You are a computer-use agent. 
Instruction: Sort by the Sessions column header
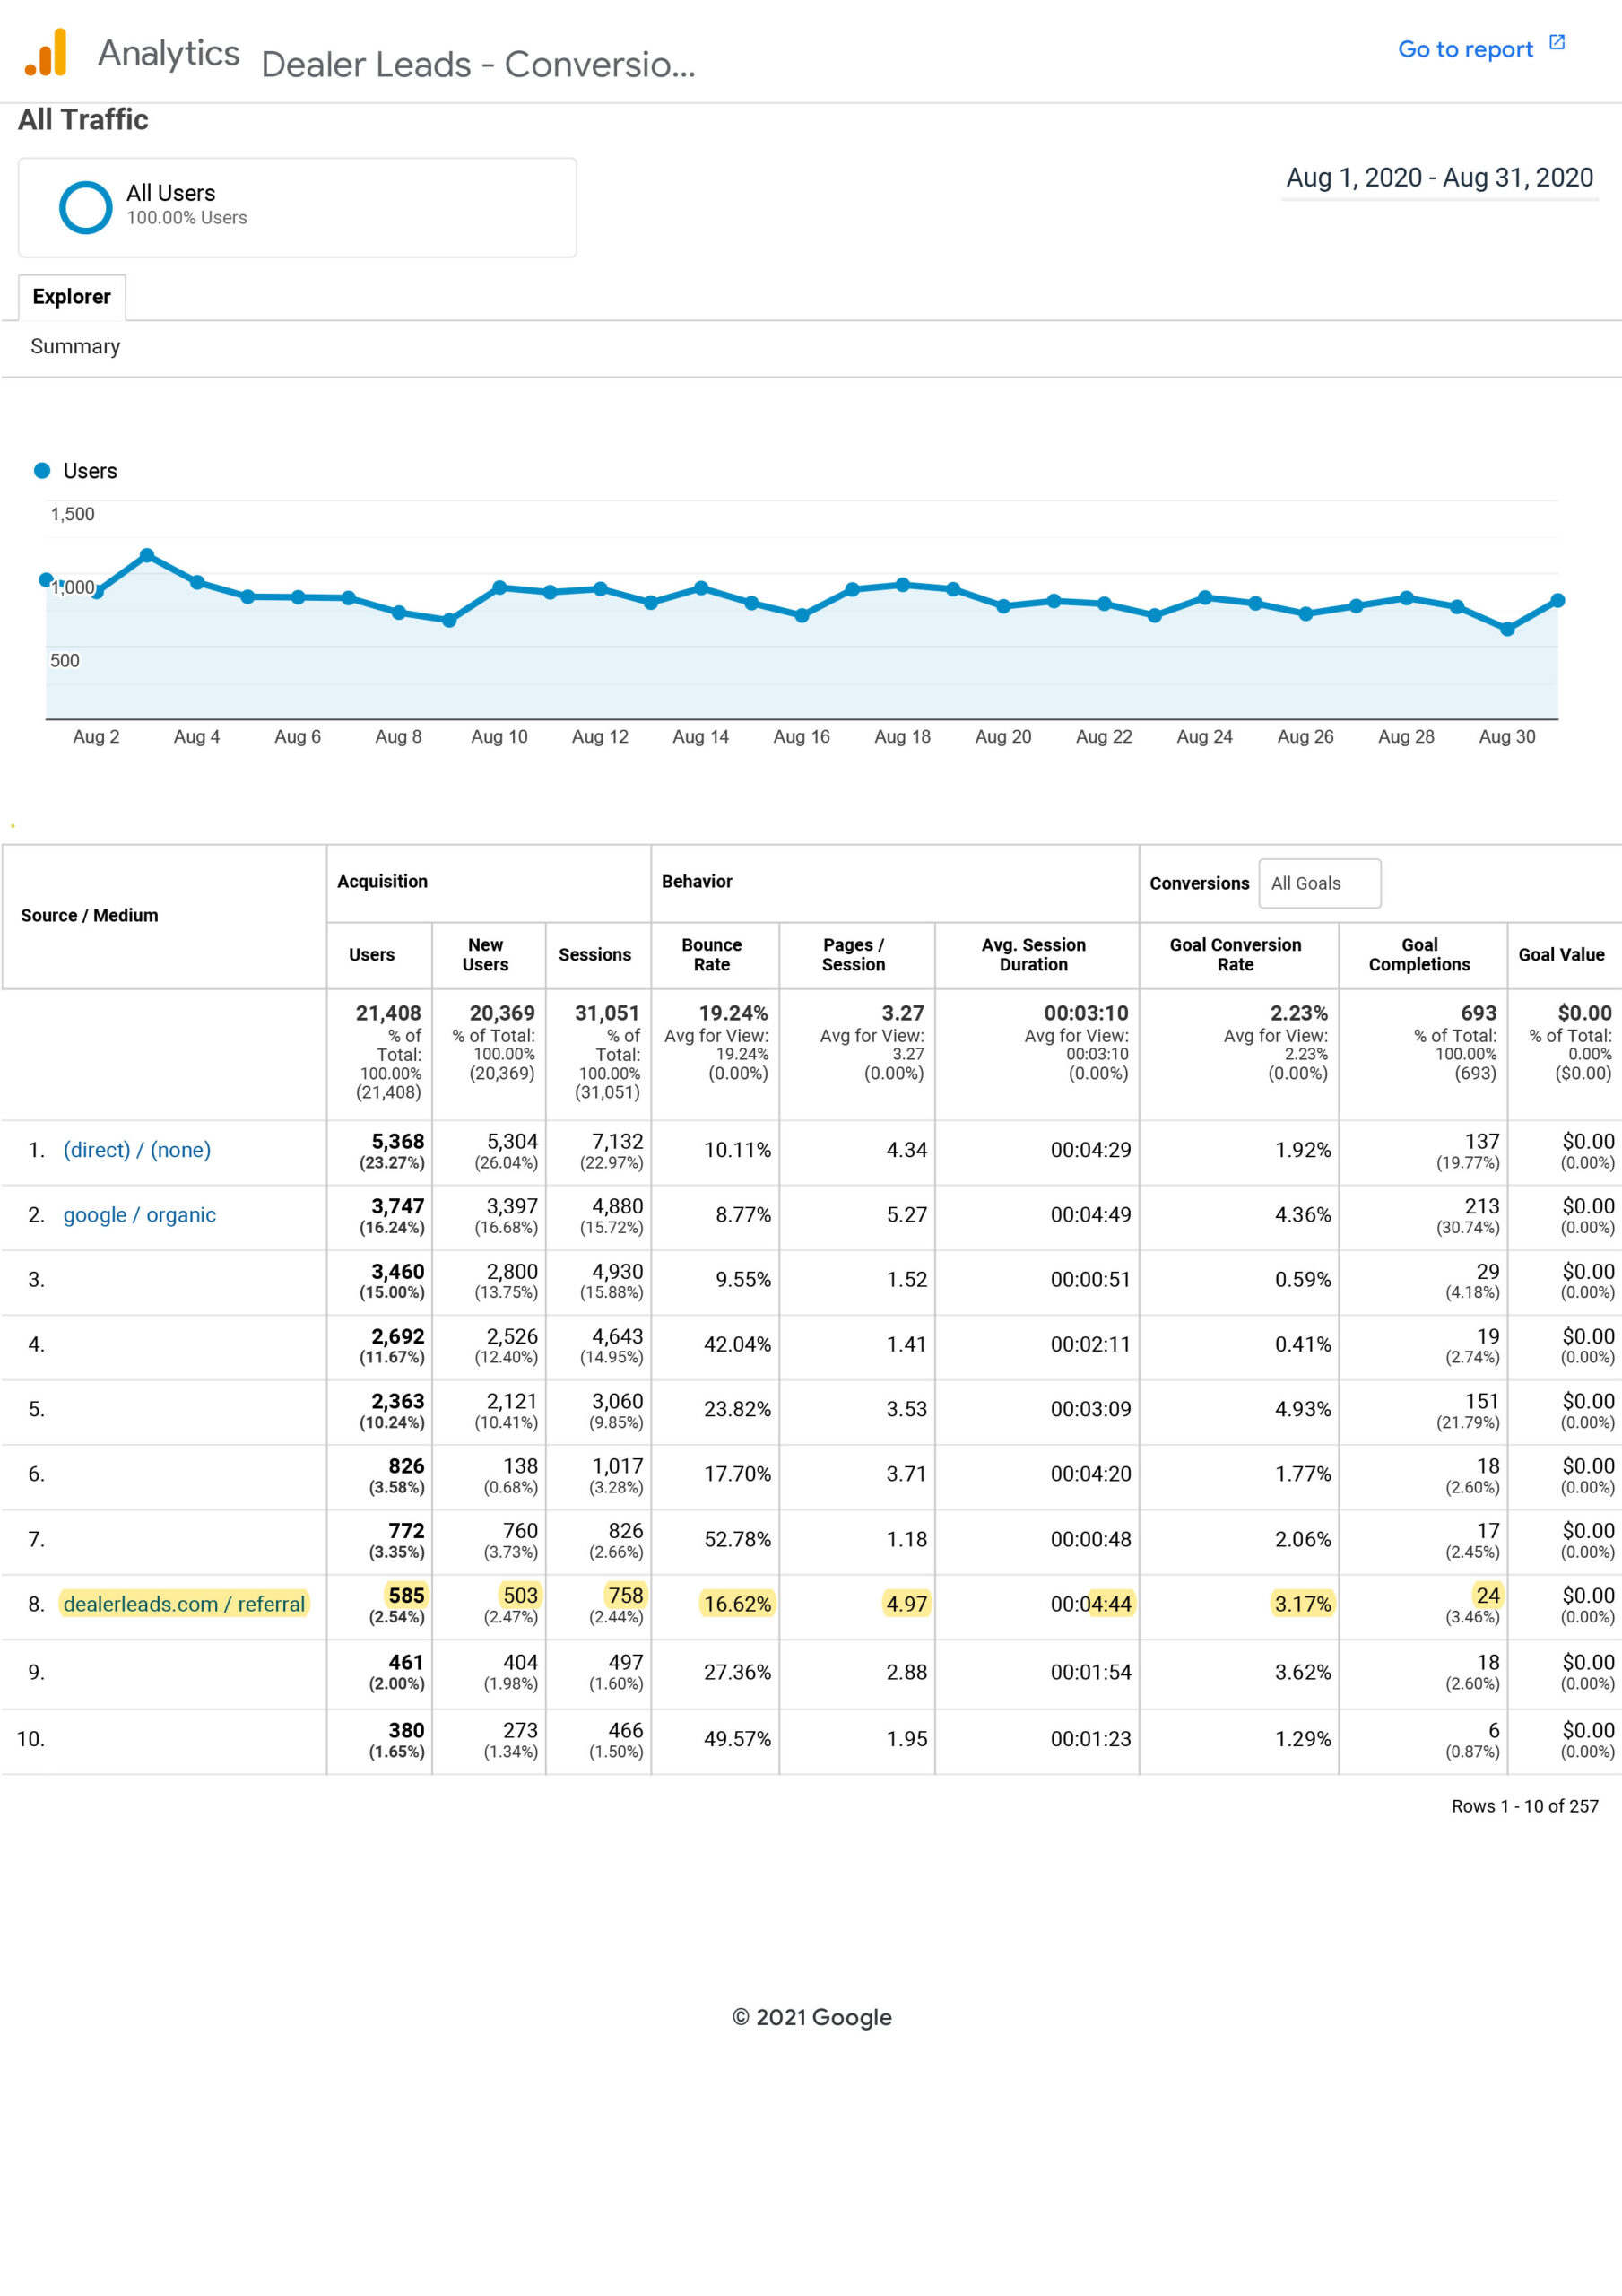tap(595, 955)
